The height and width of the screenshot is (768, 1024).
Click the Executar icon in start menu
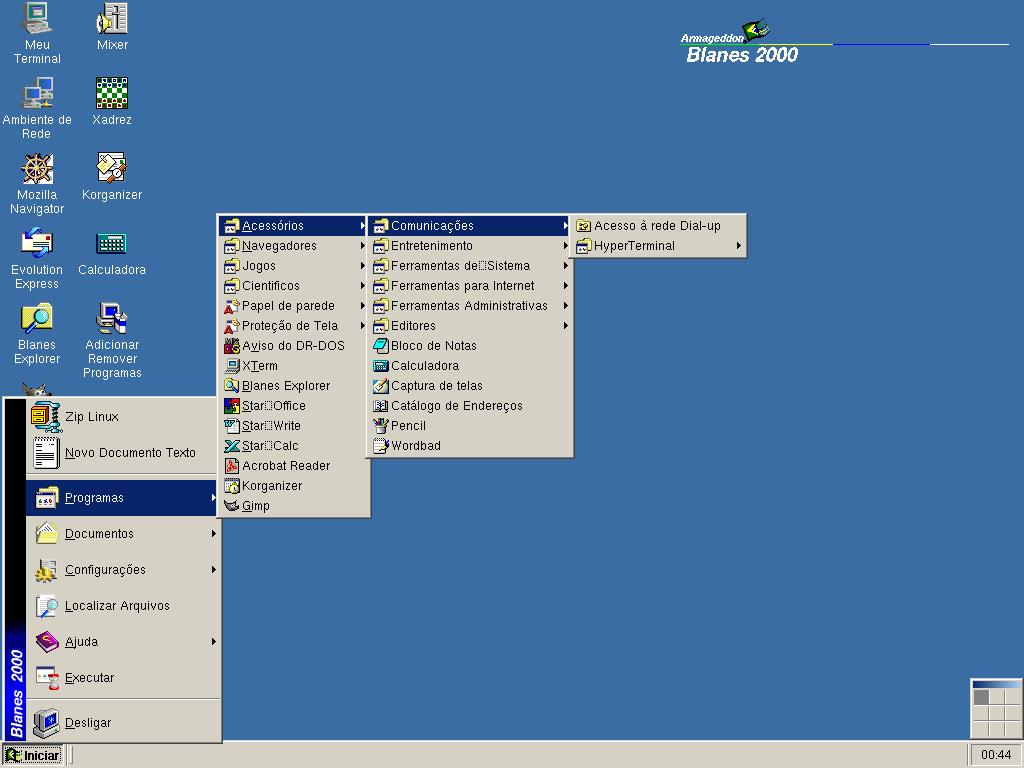47,678
